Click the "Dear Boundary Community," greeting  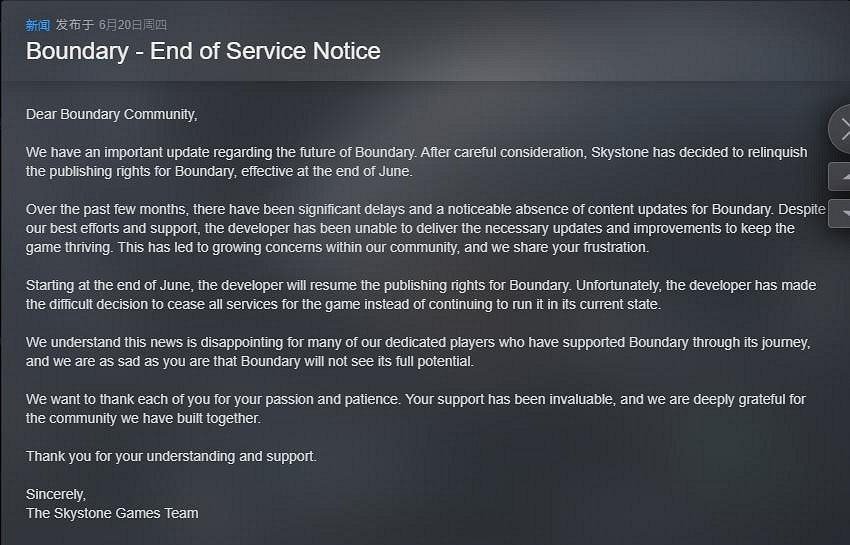(112, 114)
